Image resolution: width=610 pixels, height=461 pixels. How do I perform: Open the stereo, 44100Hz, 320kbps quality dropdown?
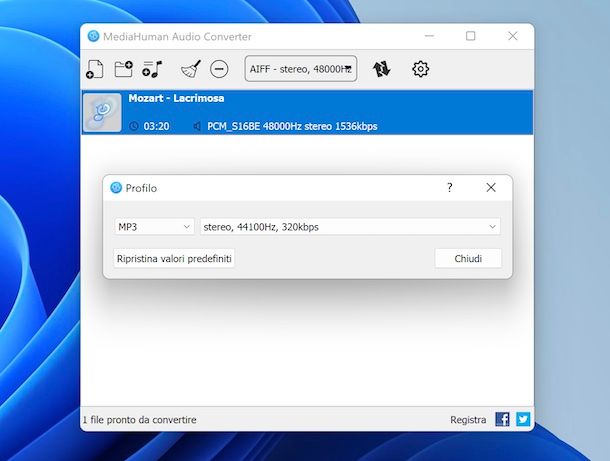click(x=350, y=227)
